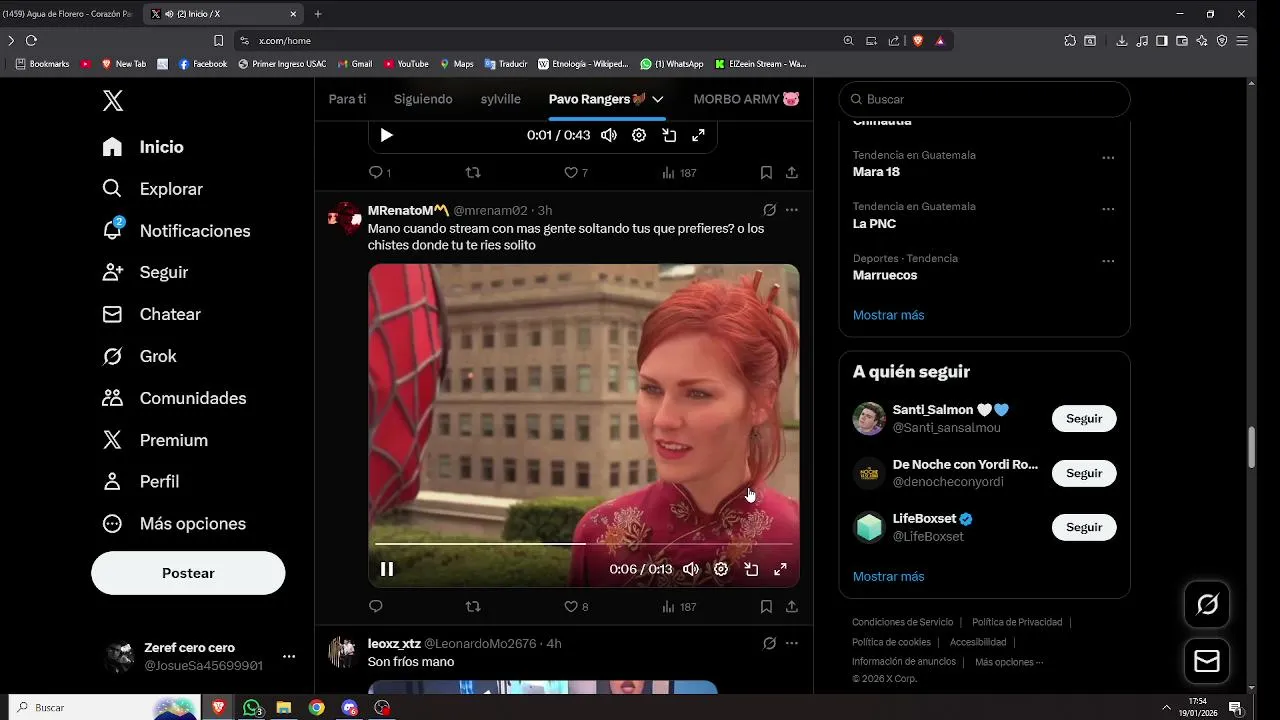Open Perfil from the sidebar
The width and height of the screenshot is (1280, 720).
tap(141, 482)
